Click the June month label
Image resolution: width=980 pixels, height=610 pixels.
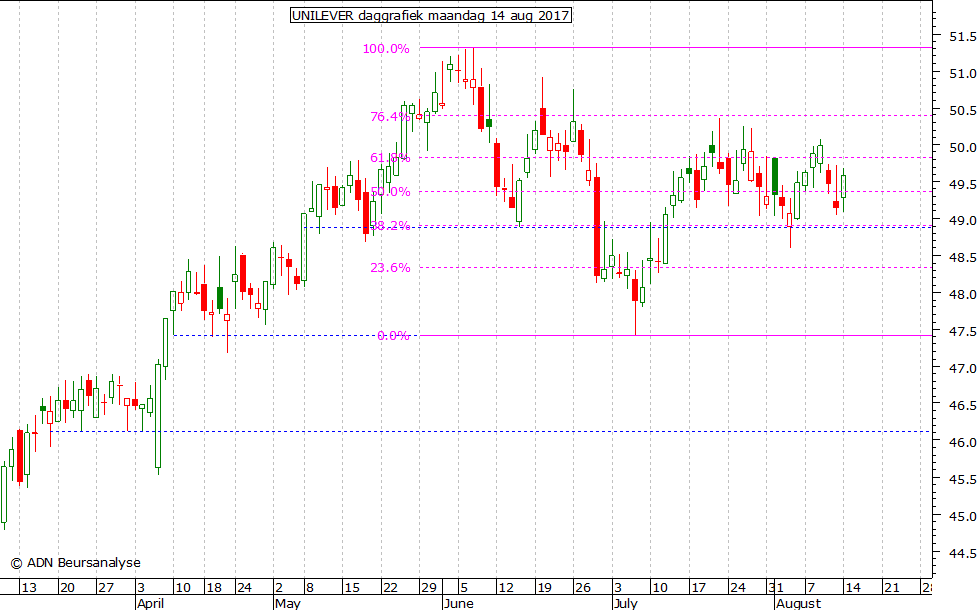point(458,603)
